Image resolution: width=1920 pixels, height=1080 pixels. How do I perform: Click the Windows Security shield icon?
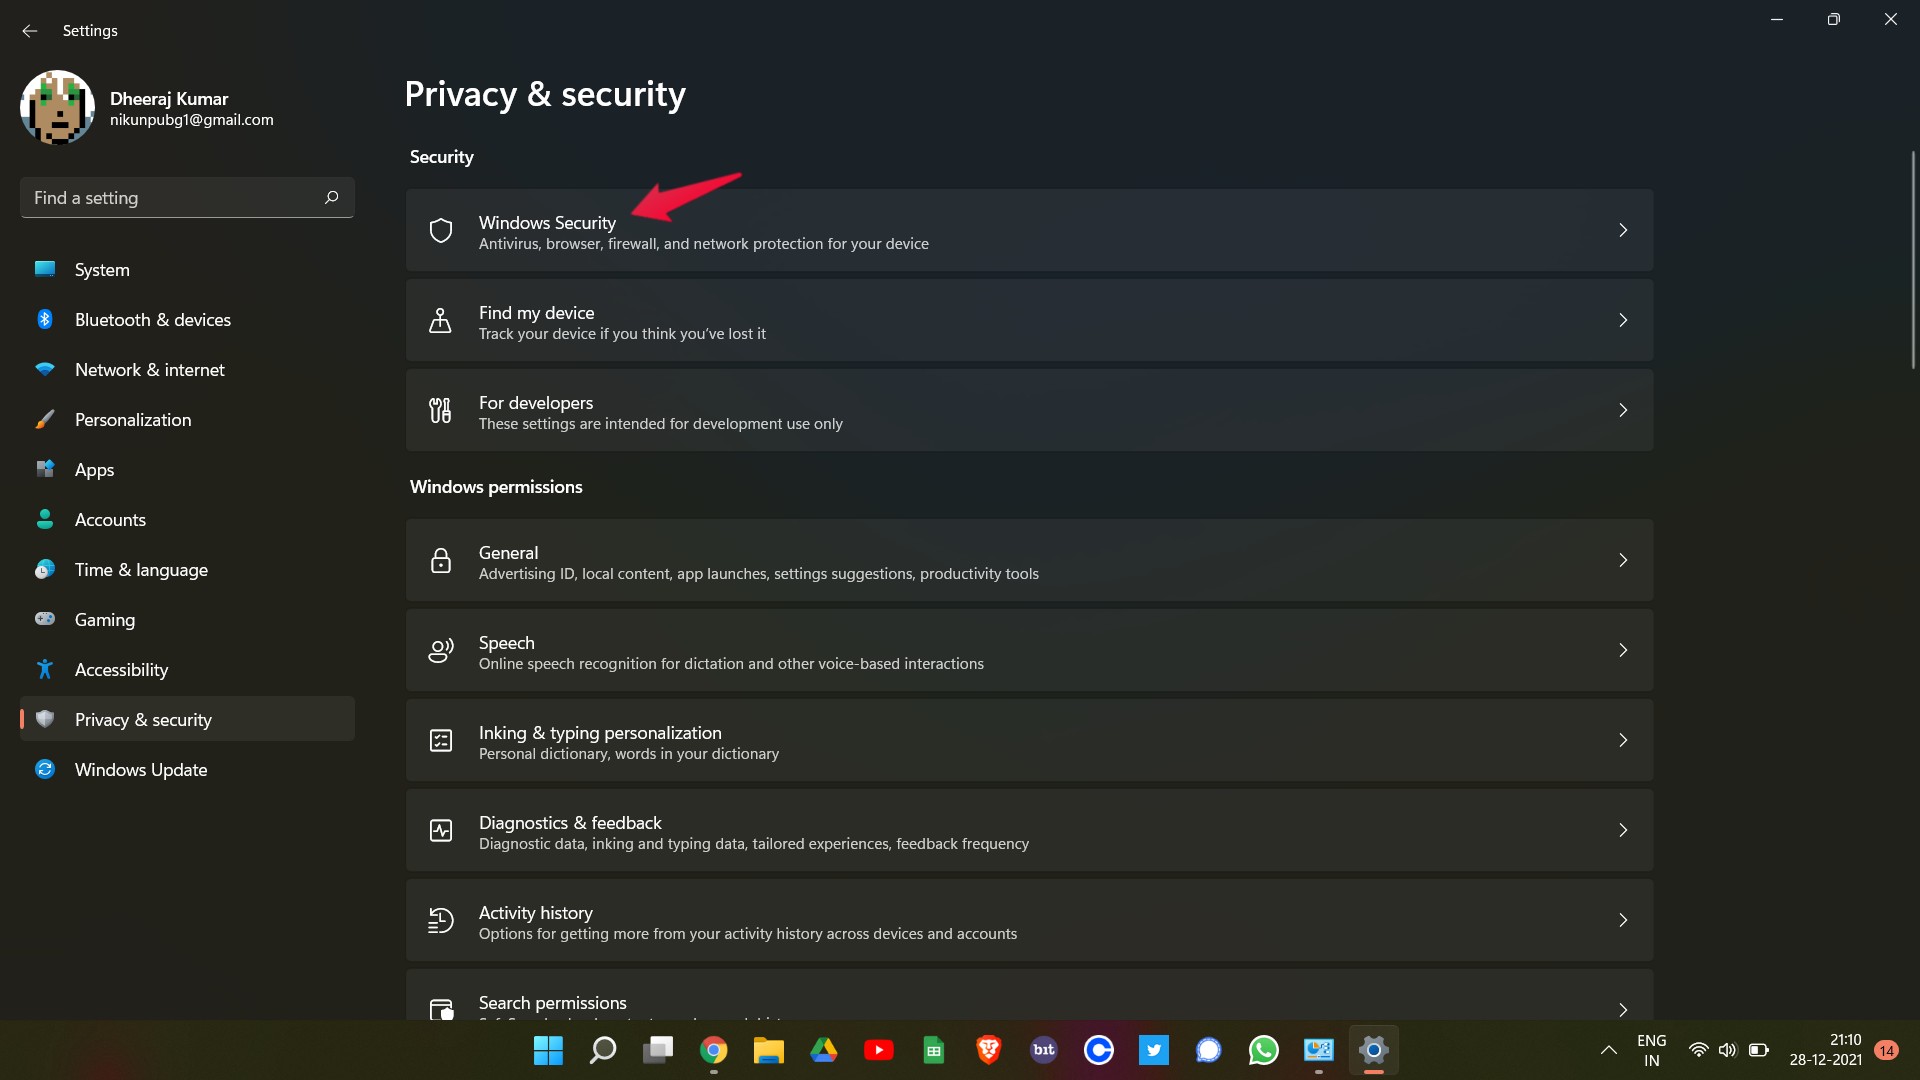(x=441, y=230)
